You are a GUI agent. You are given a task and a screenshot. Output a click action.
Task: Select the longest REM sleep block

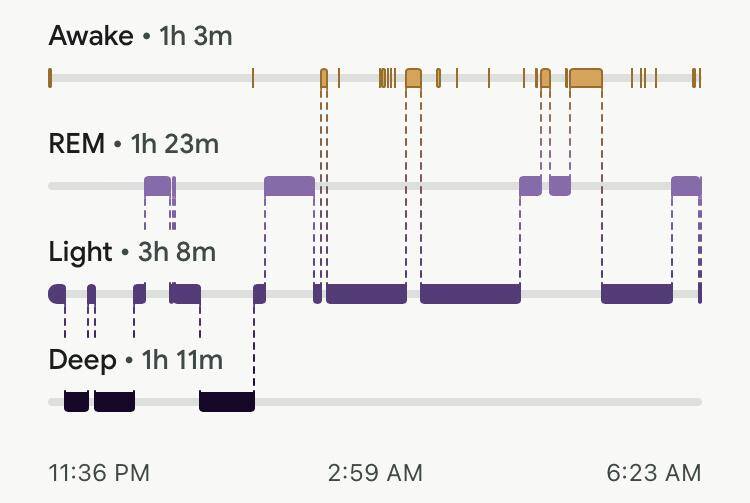(x=289, y=186)
